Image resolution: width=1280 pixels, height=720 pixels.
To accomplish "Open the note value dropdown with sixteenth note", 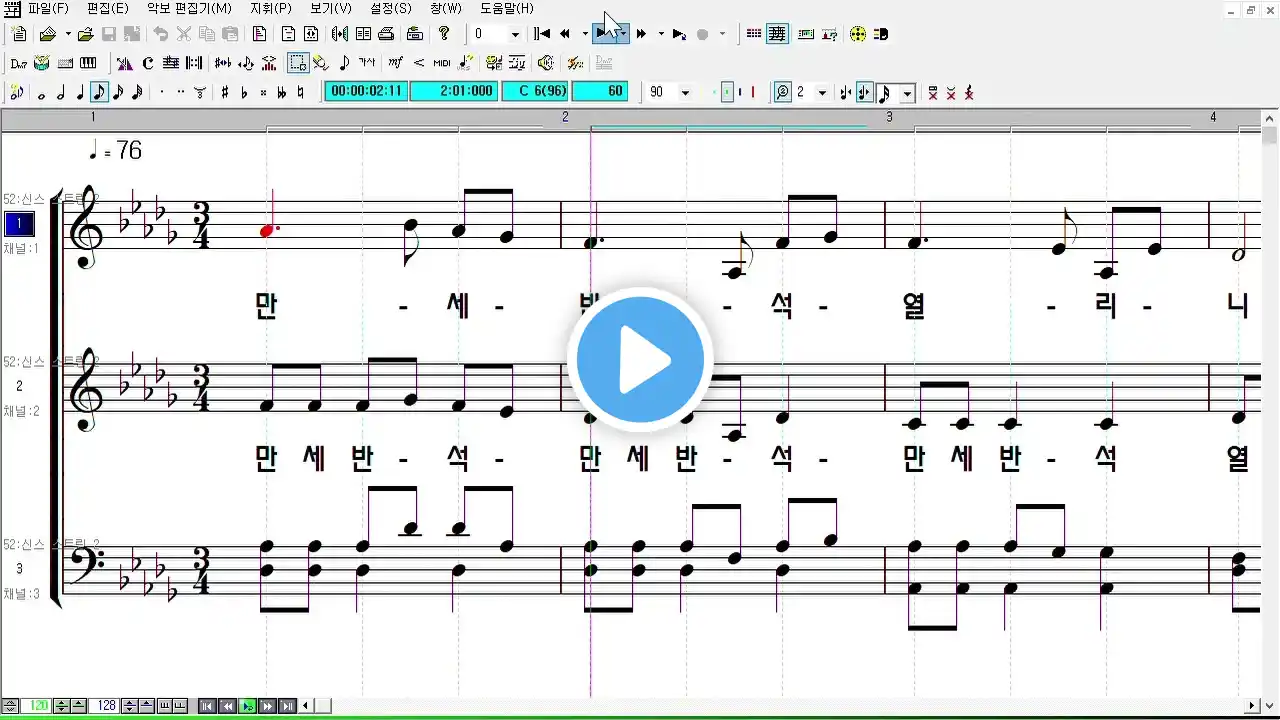I will pyautogui.click(x=907, y=93).
